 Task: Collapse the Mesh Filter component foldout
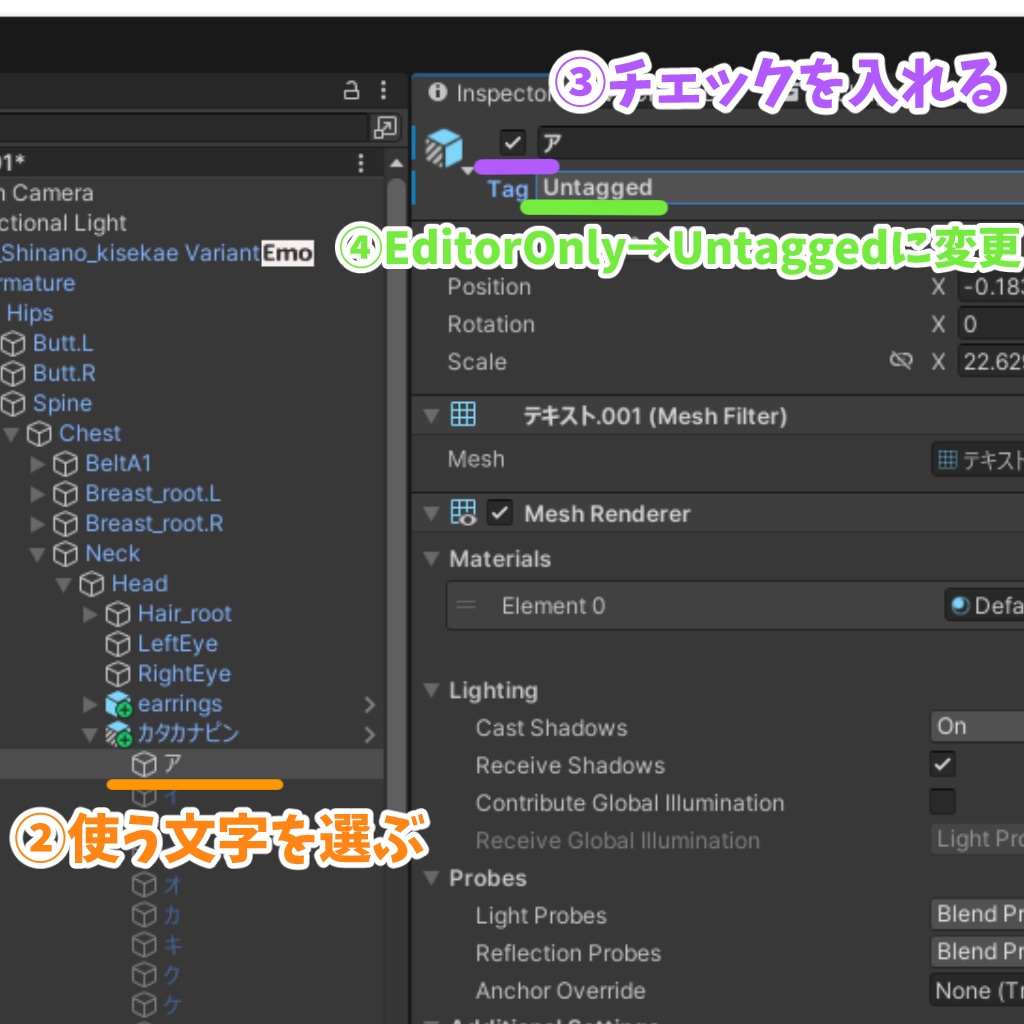(431, 416)
